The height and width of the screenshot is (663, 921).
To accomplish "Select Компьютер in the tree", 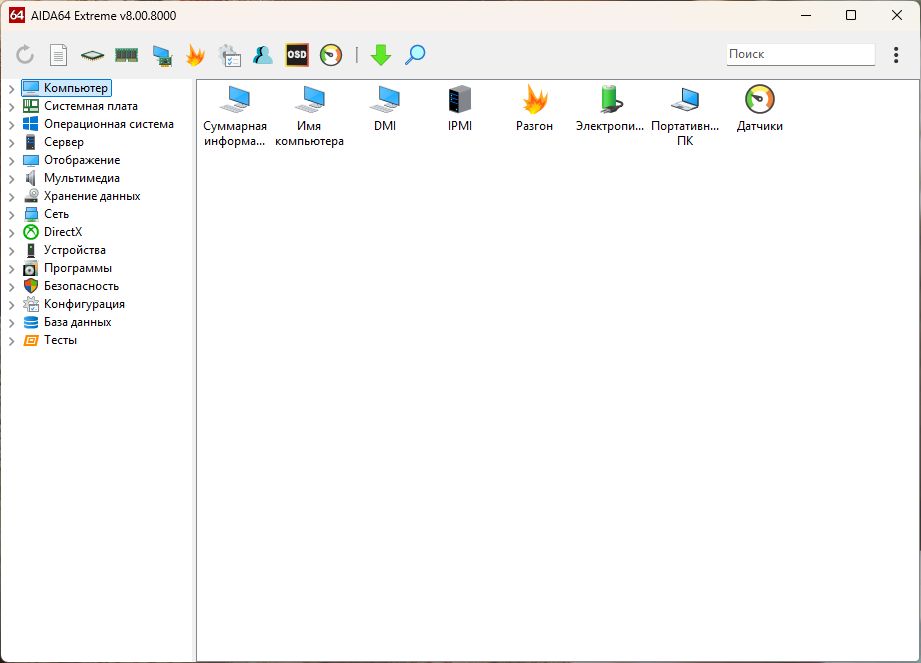I will tap(66, 88).
